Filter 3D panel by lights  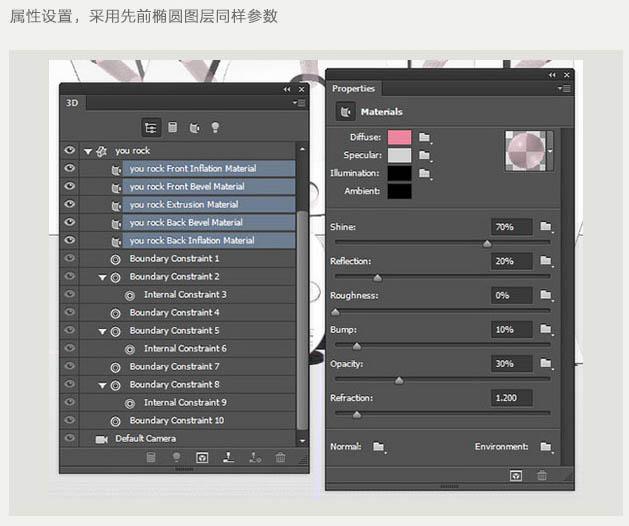pos(214,127)
